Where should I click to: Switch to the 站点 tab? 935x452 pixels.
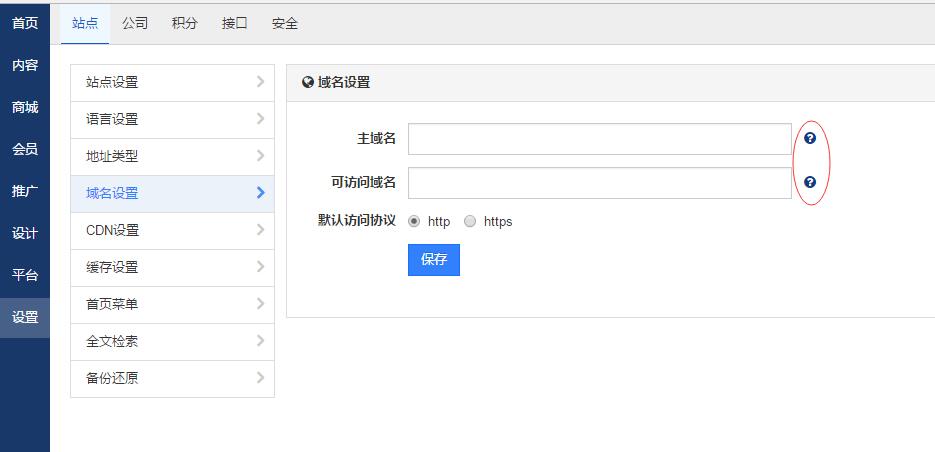[x=85, y=23]
